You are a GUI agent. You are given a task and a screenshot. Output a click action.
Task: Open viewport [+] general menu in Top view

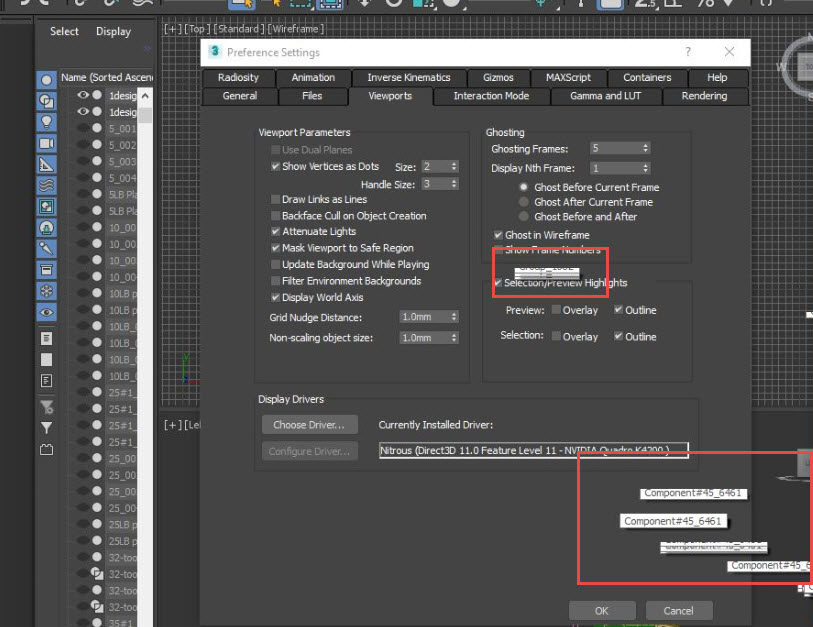pyautogui.click(x=173, y=29)
